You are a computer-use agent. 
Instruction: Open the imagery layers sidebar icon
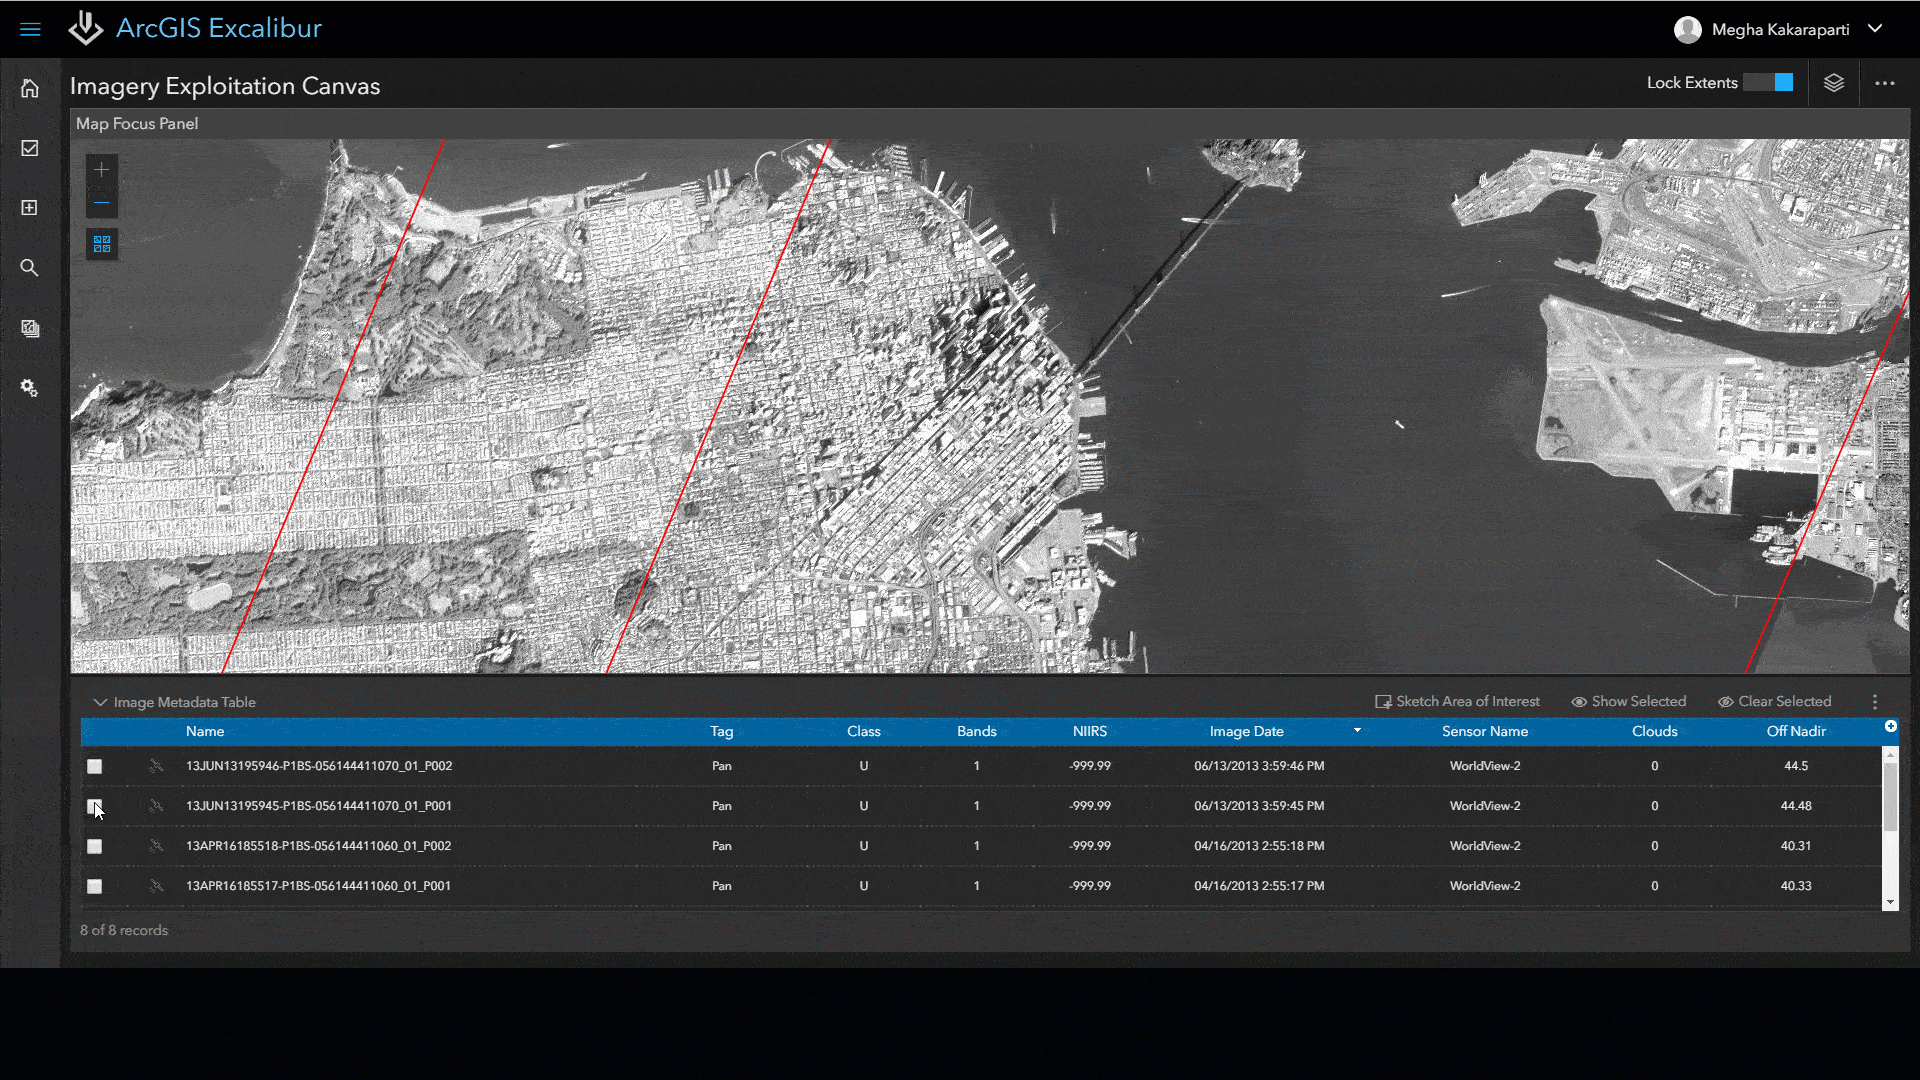pos(30,328)
